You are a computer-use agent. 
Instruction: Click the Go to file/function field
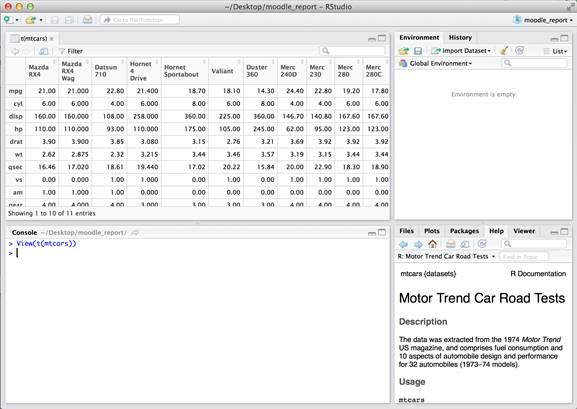(x=140, y=20)
